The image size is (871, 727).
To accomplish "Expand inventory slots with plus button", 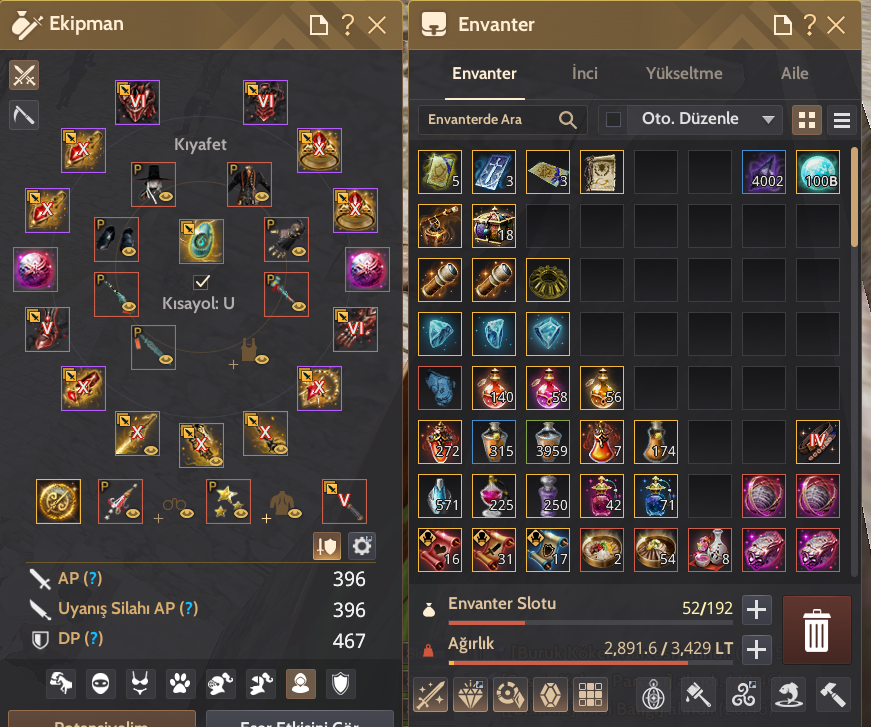I will click(757, 609).
